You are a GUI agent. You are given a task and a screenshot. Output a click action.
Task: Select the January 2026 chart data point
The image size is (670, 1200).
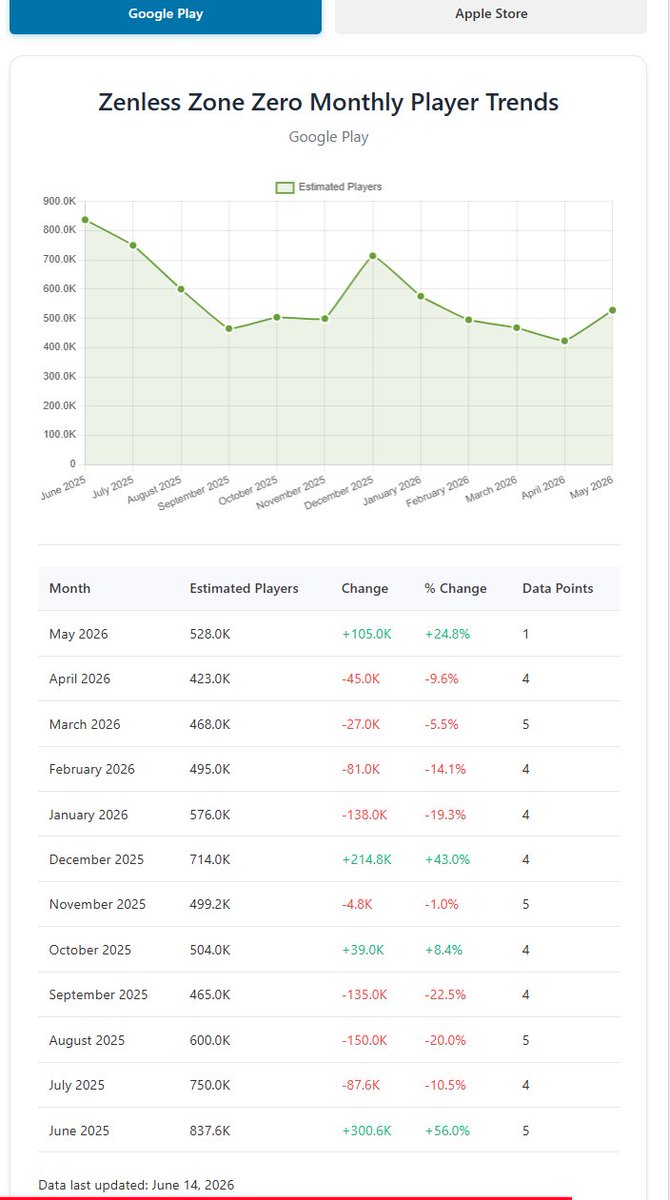pyautogui.click(x=421, y=296)
